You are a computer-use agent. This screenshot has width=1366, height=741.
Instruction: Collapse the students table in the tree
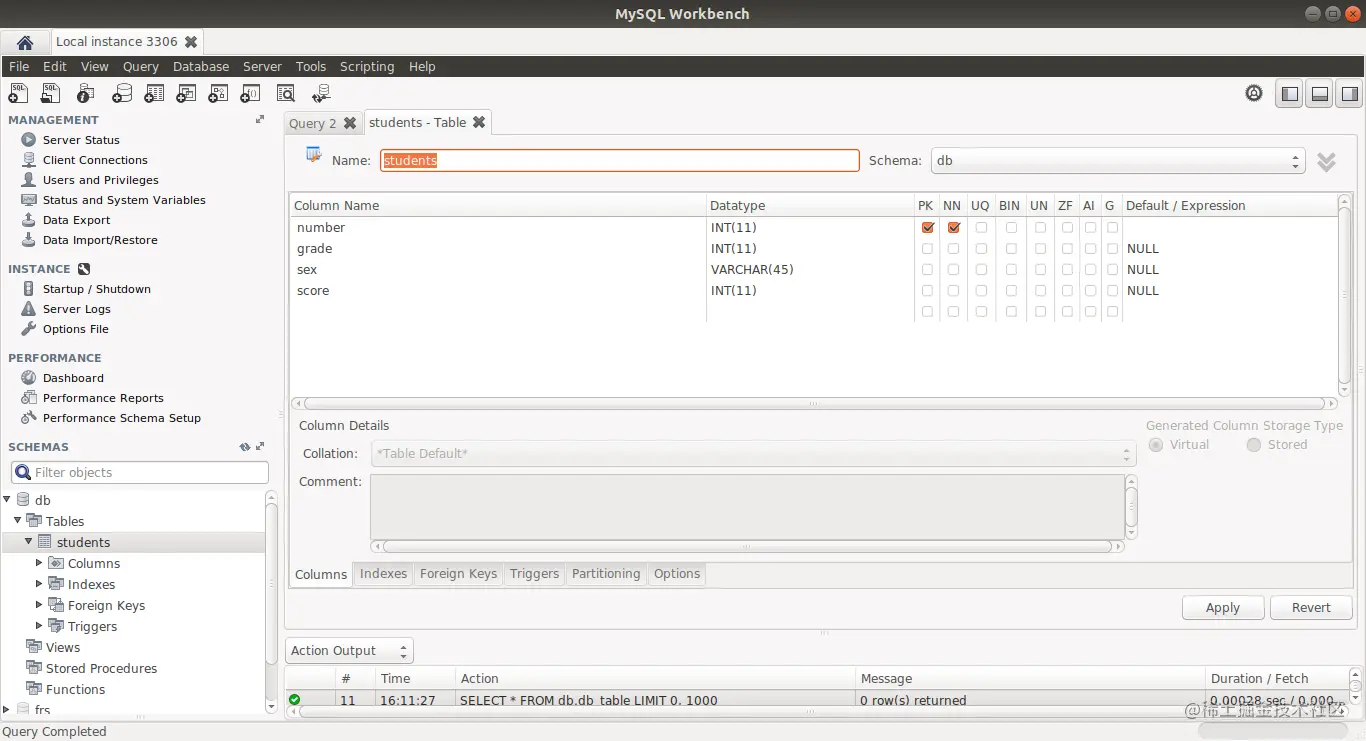(28, 541)
